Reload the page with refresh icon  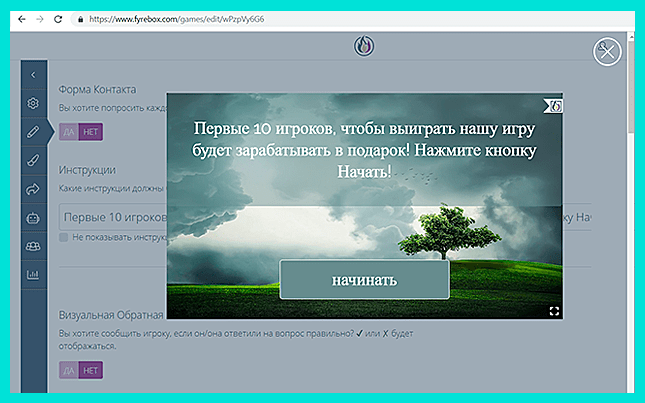[58, 19]
